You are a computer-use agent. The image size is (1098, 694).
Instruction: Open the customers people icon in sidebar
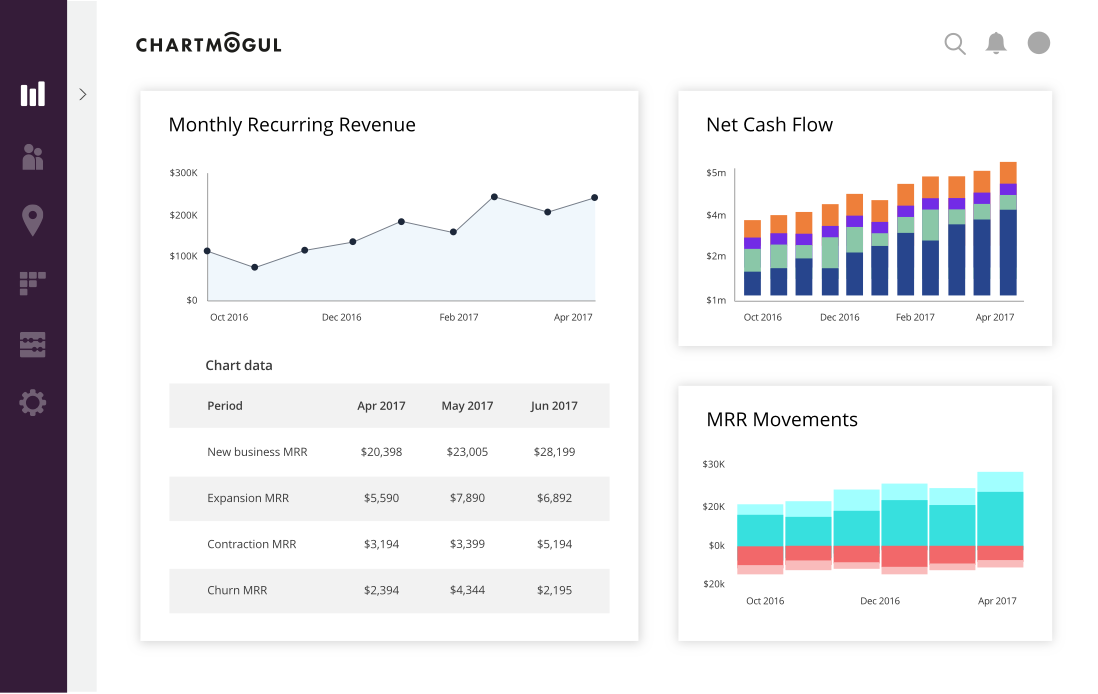click(x=33, y=157)
